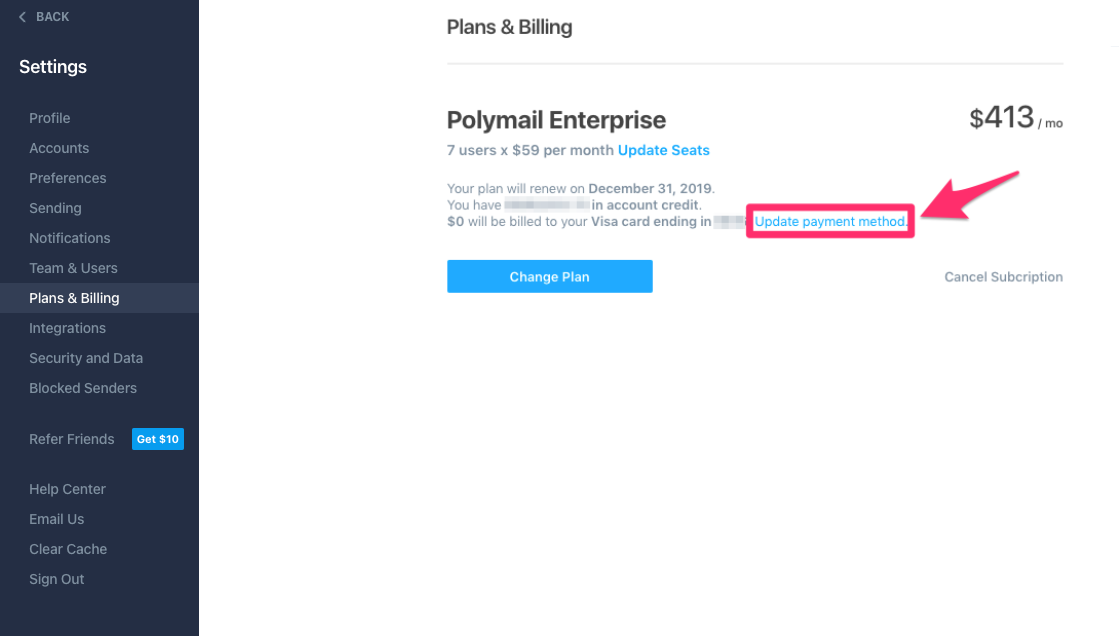
Task: Go to Accounts settings
Action: [59, 148]
